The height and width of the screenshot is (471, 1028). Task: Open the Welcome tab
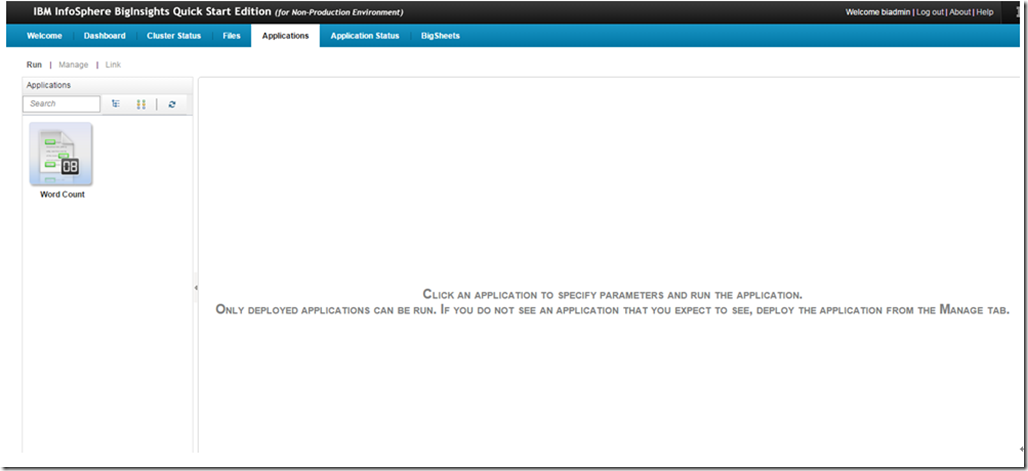click(45, 36)
